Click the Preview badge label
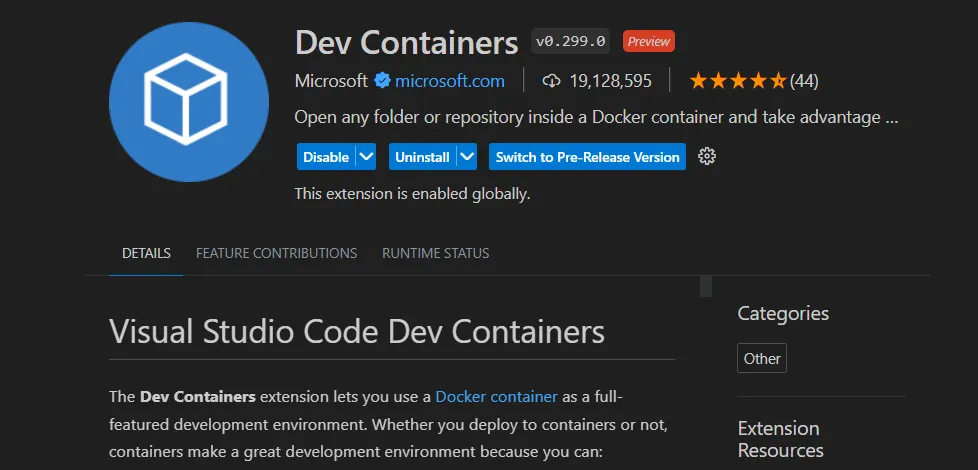The image size is (978, 470). (x=648, y=42)
